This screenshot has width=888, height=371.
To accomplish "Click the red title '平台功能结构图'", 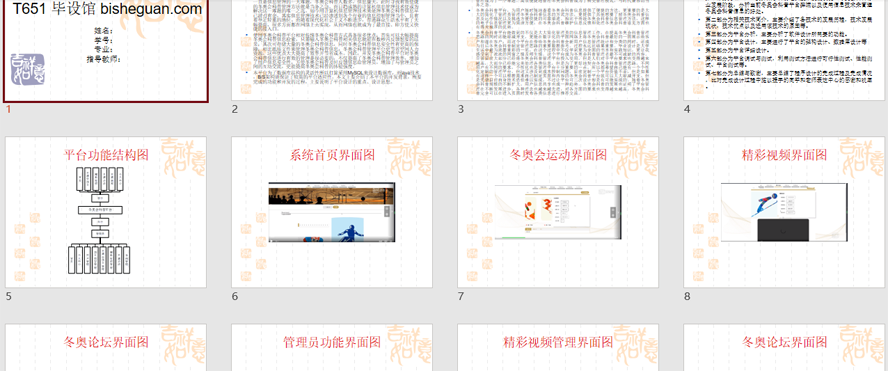I will [106, 155].
